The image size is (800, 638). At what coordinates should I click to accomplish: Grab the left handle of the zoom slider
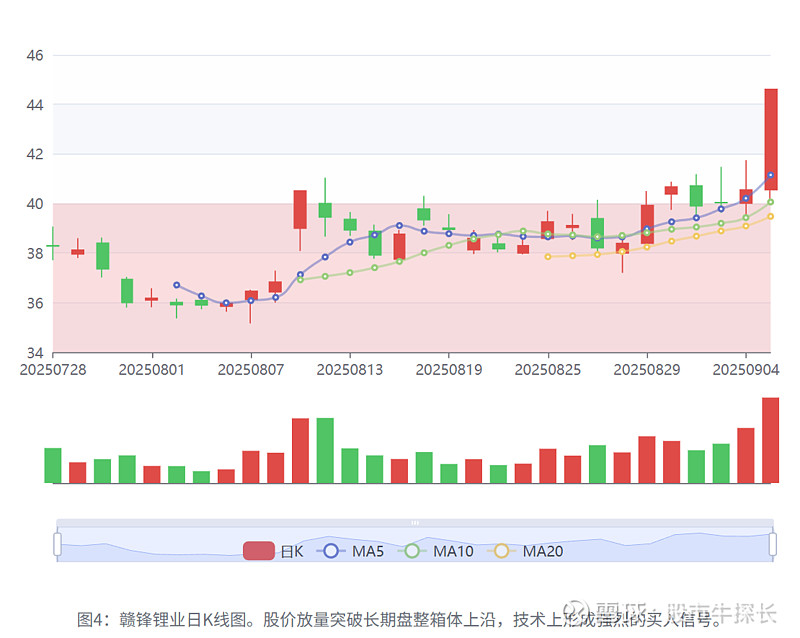(57, 544)
